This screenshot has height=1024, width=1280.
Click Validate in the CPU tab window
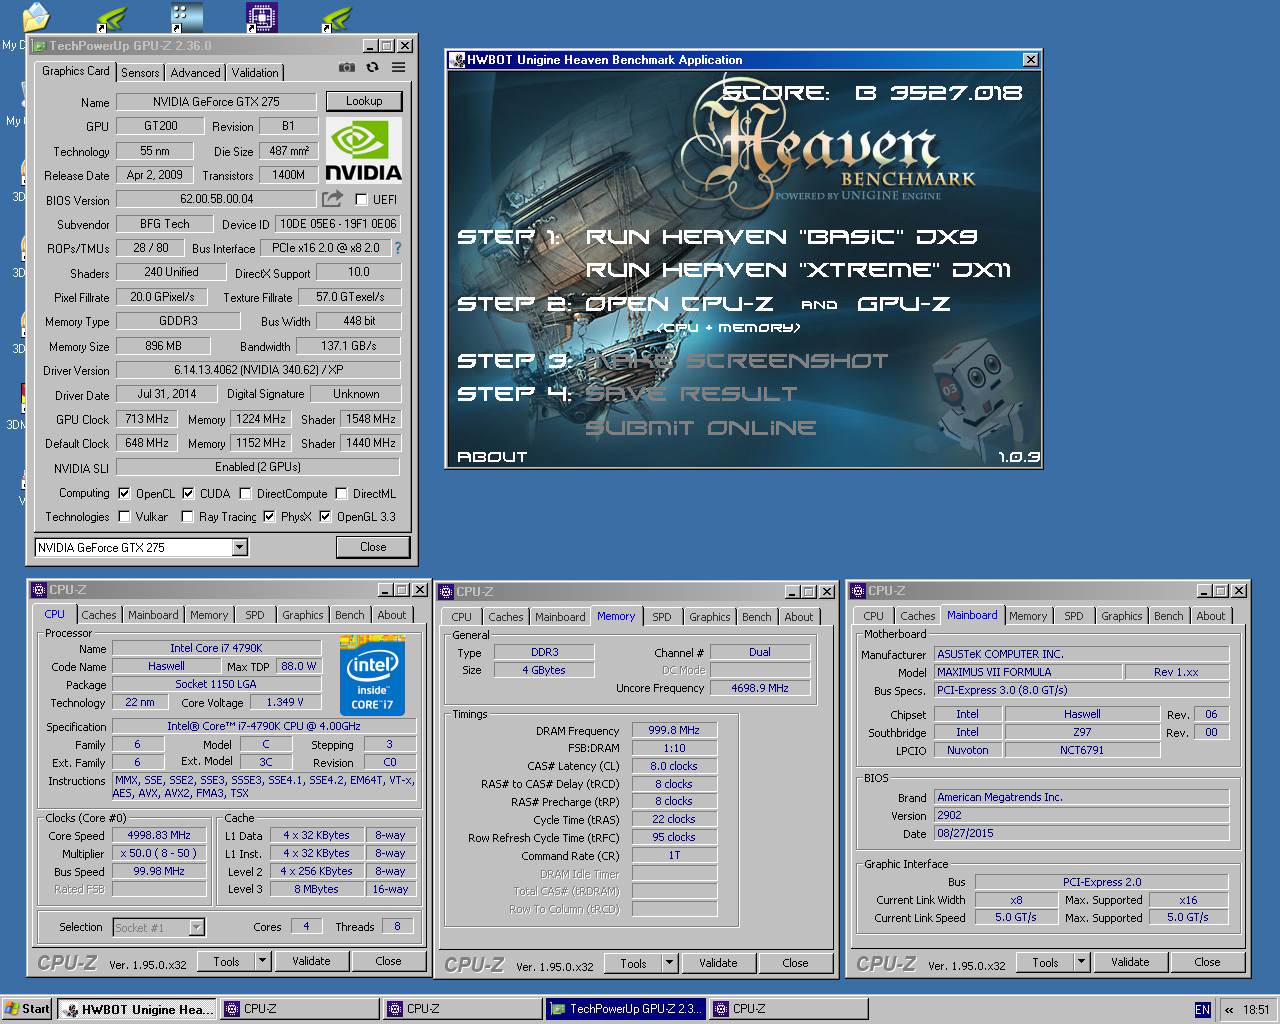point(311,961)
